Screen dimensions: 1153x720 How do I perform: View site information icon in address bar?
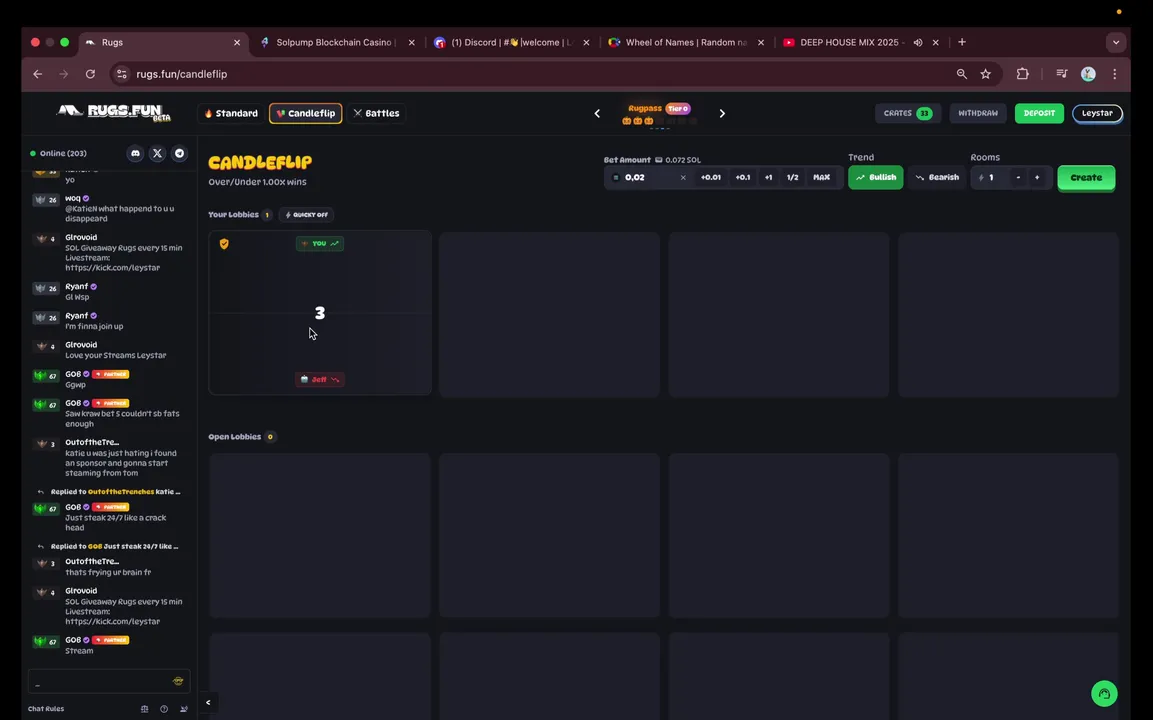(x=122, y=74)
